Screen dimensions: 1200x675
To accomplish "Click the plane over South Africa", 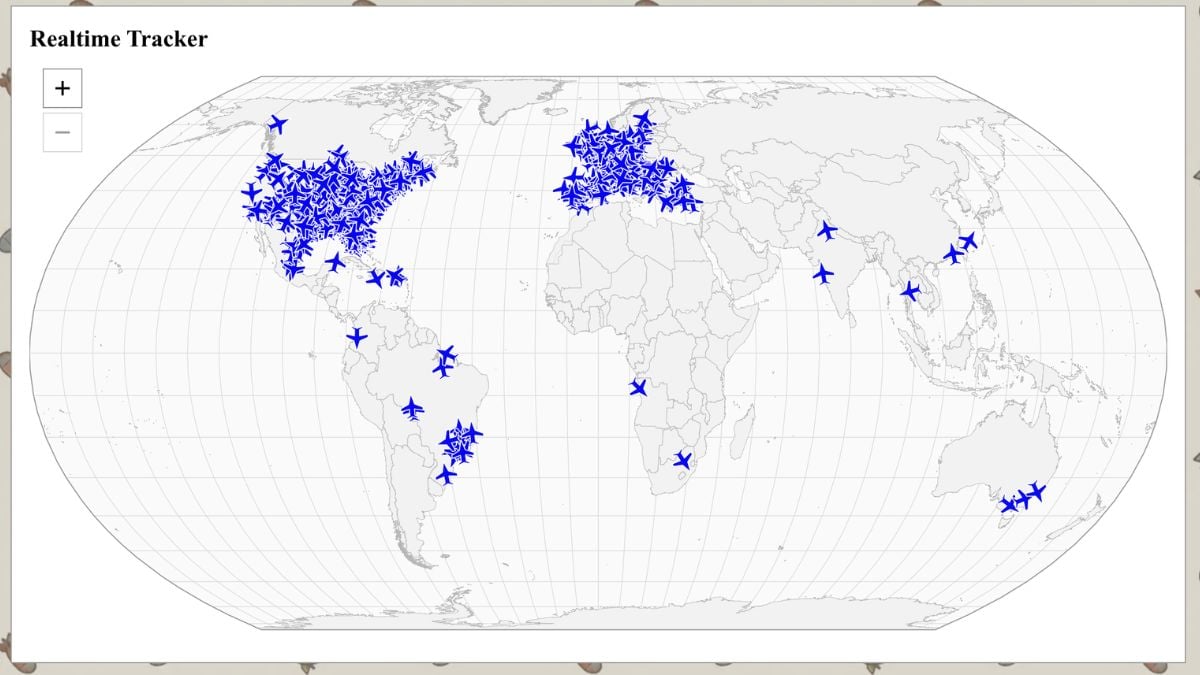I will click(682, 460).
